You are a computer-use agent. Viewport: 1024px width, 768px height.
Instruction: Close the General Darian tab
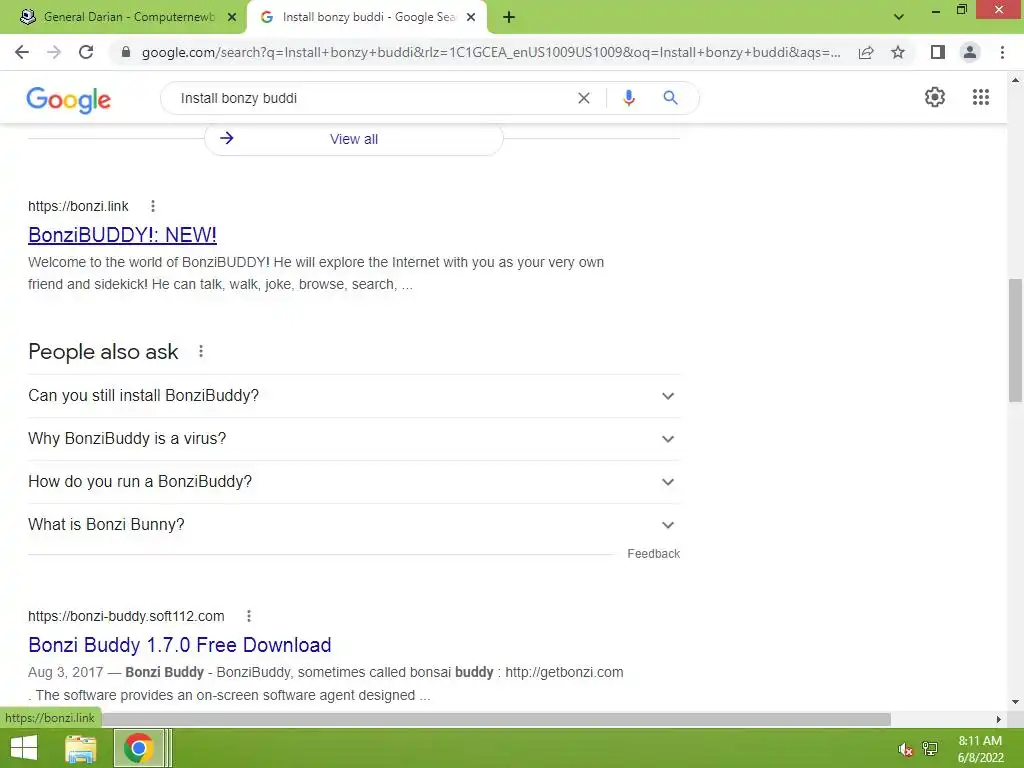(x=232, y=17)
